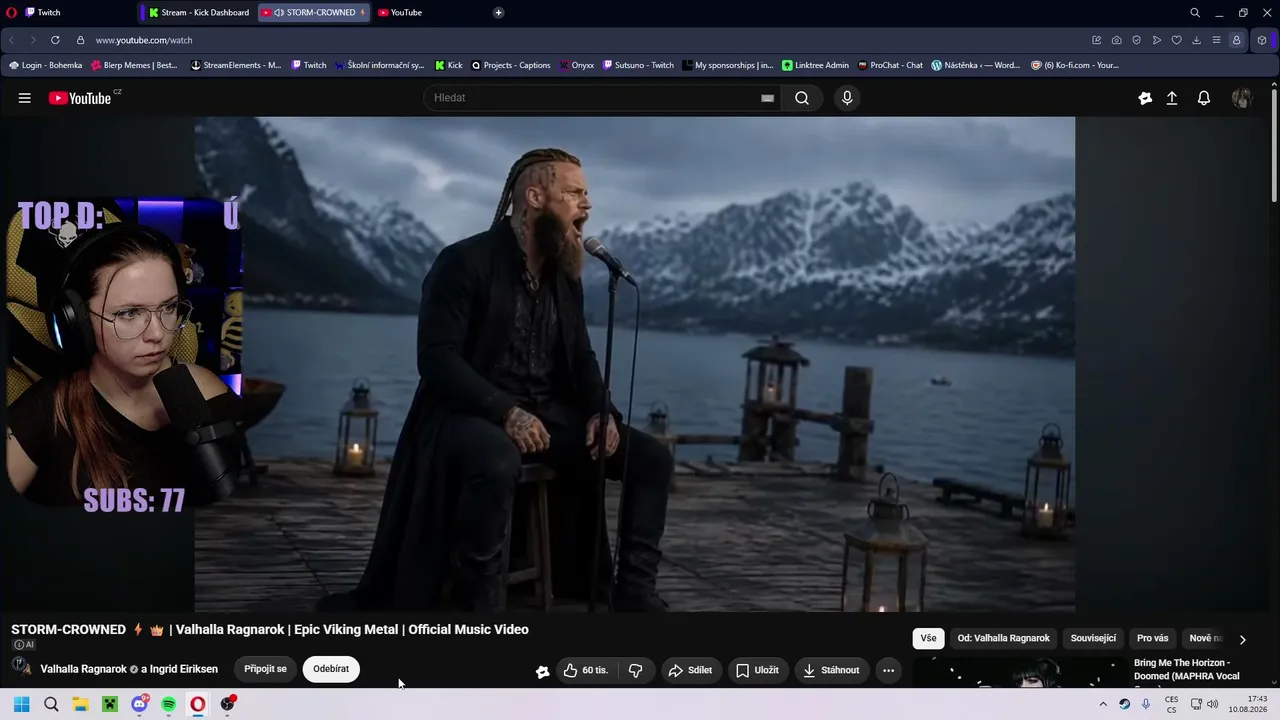Open the YouTube hamburger guide menu
Viewport: 1280px width, 720px height.
pyautogui.click(x=24, y=98)
